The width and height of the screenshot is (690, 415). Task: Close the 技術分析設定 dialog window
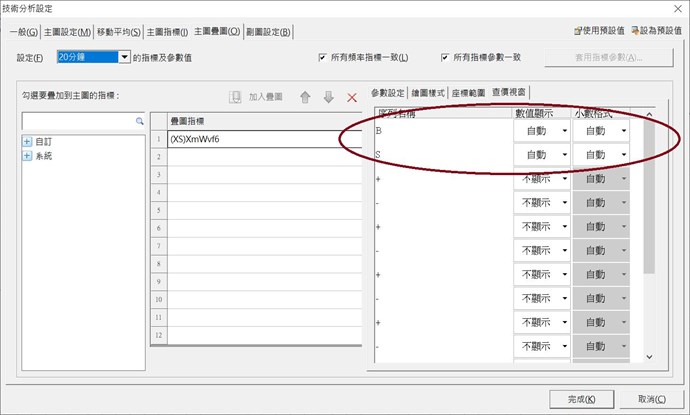(x=672, y=10)
